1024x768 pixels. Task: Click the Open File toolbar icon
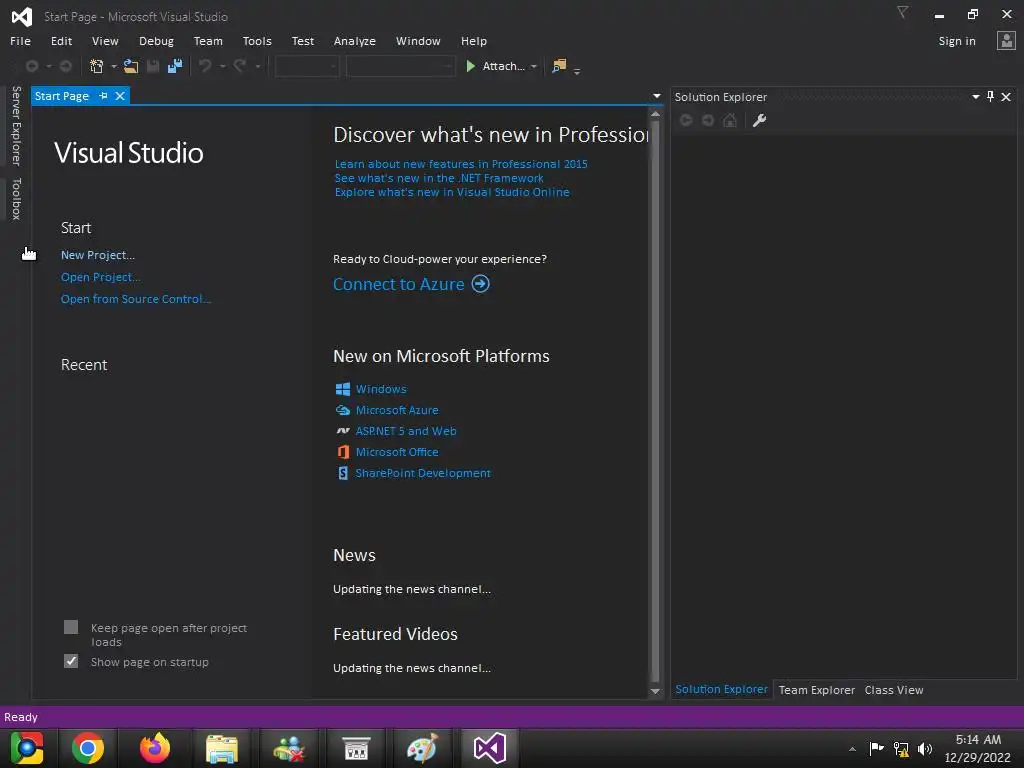131,66
